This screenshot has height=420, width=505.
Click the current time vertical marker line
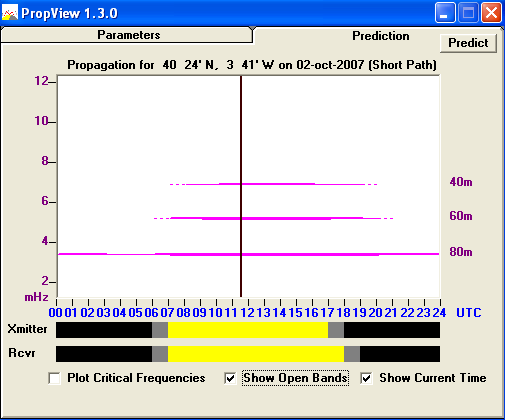tap(241, 186)
